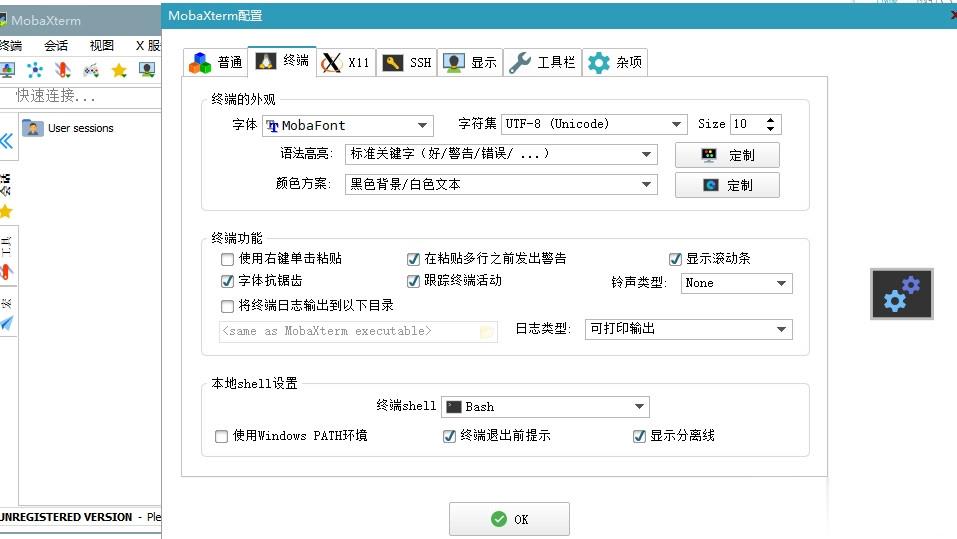Image resolution: width=957 pixels, height=539 pixels.
Task: Toggle 显示滚动条 checkbox
Action: (675, 259)
